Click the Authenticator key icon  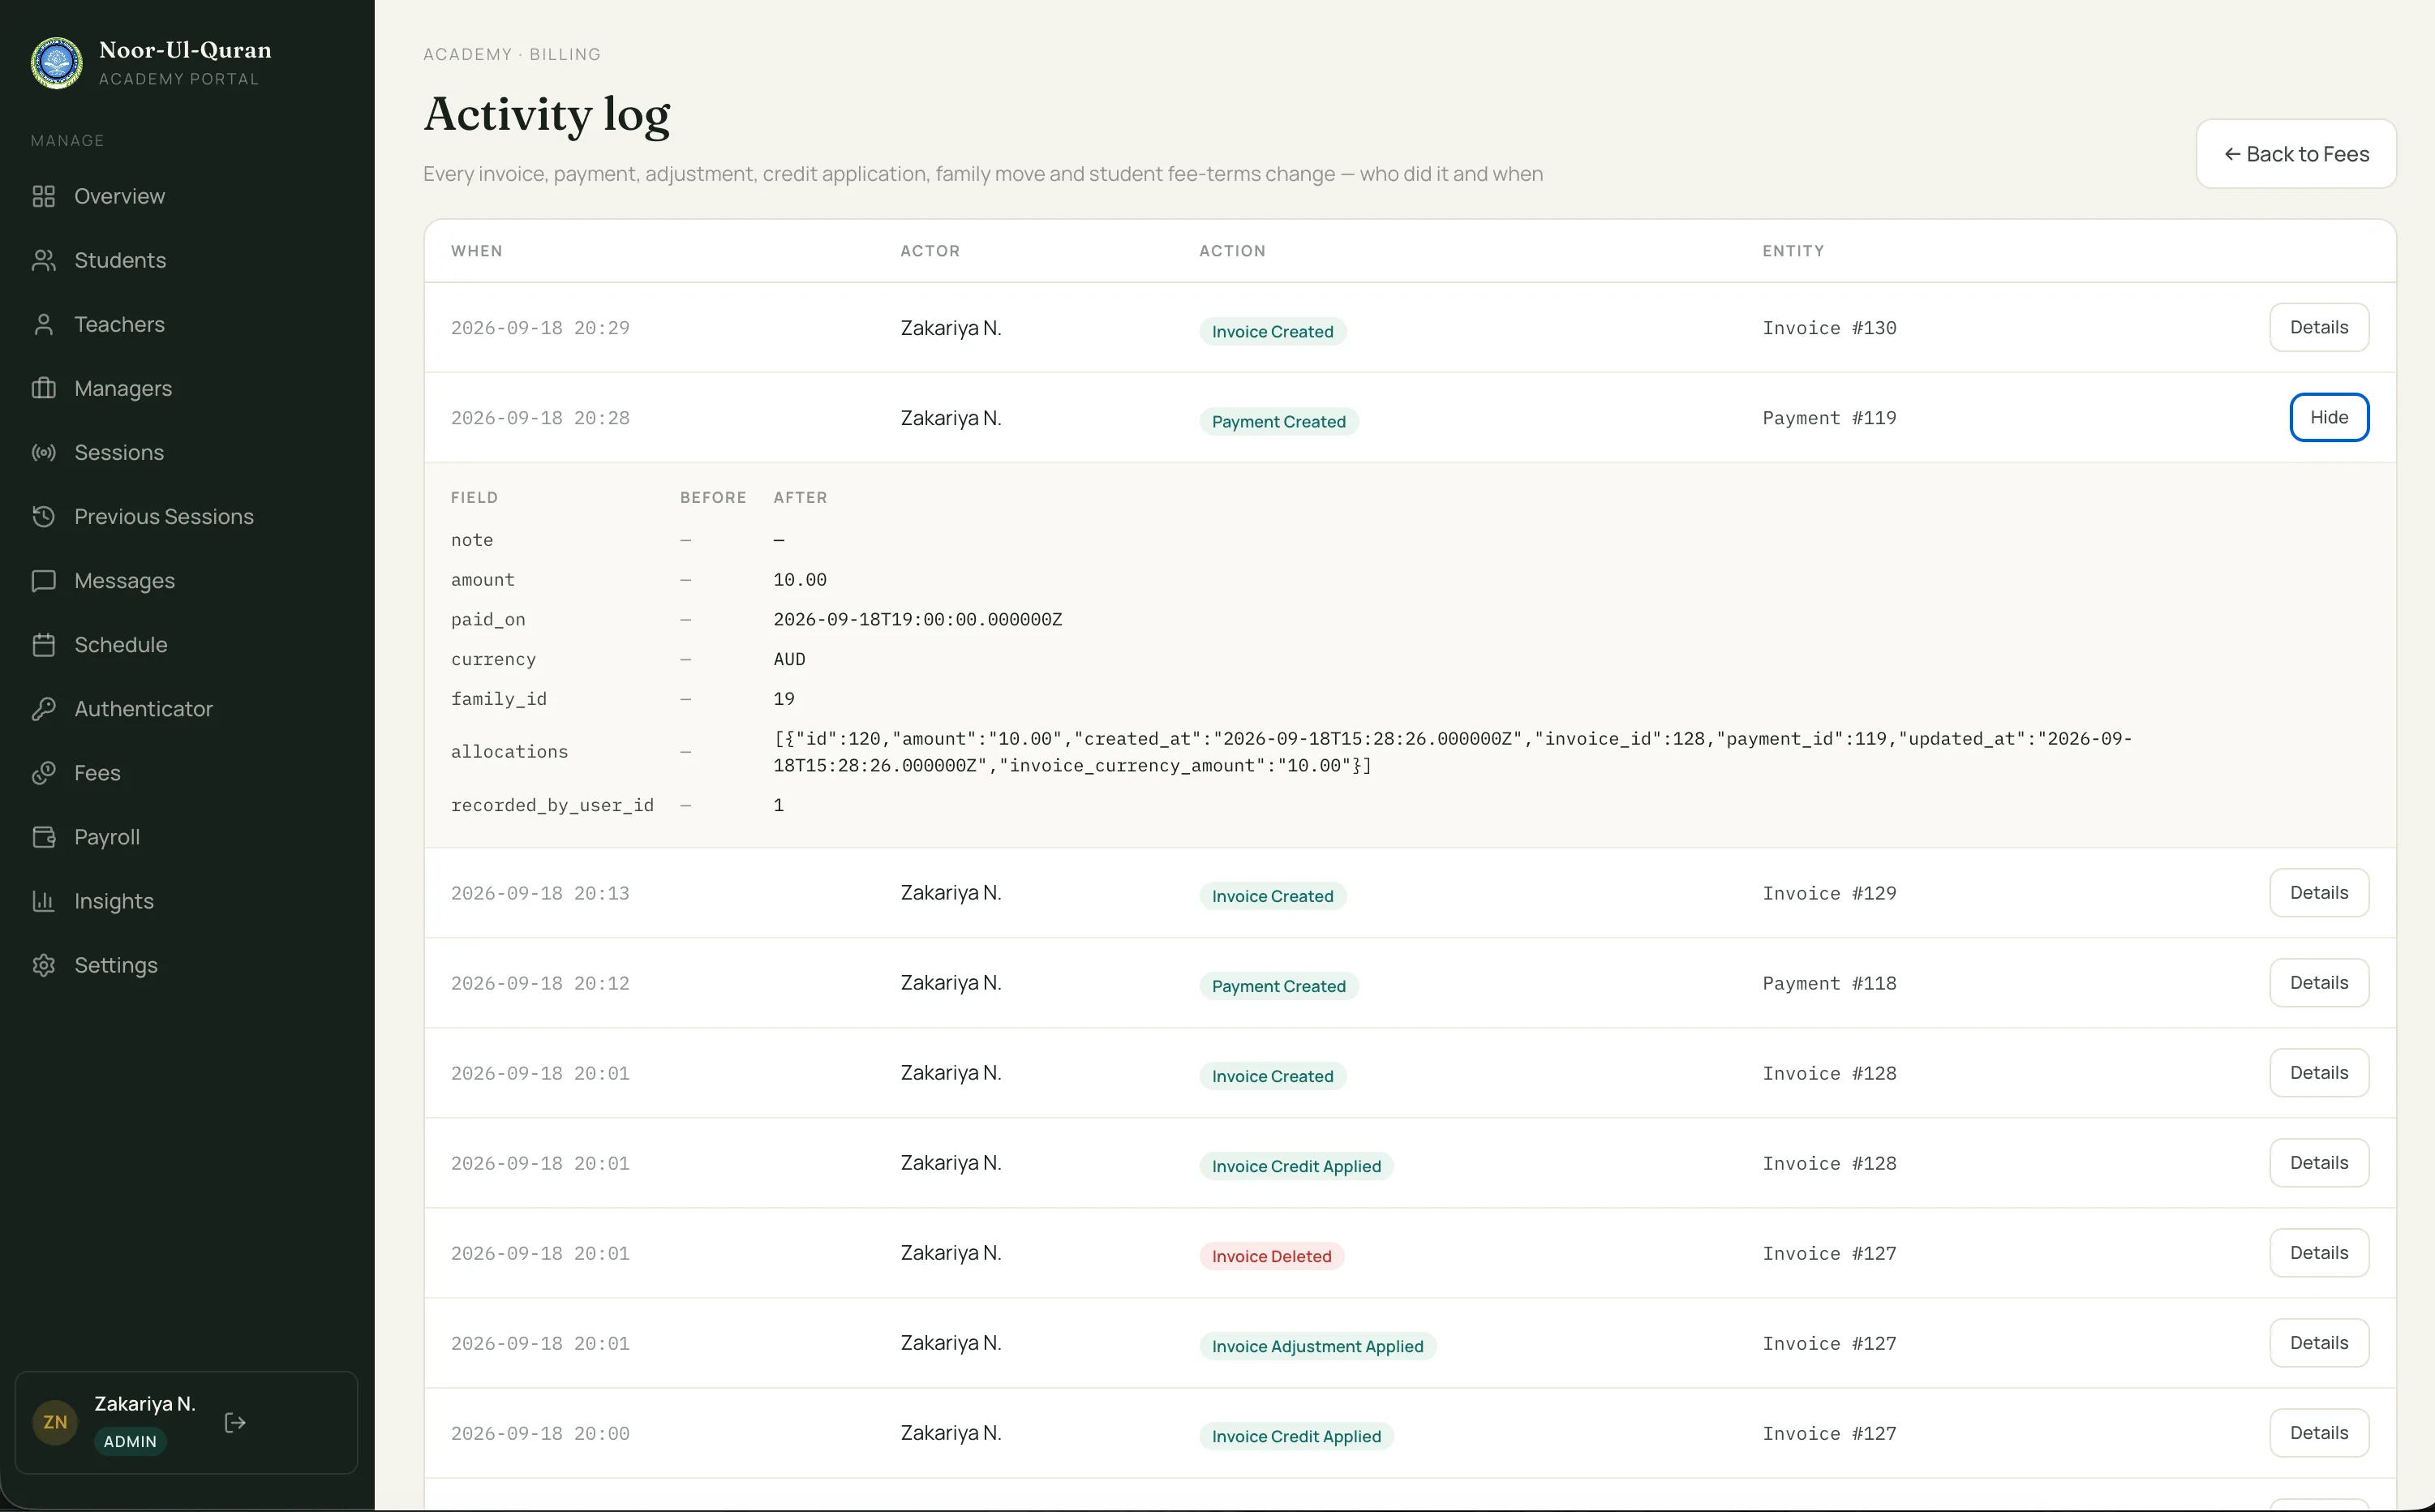click(43, 708)
